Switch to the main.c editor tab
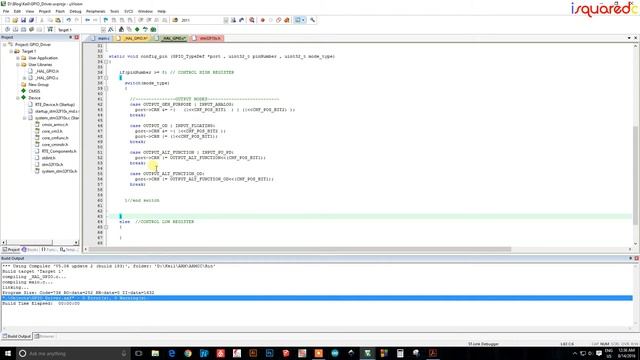640x360 pixels. (100, 38)
